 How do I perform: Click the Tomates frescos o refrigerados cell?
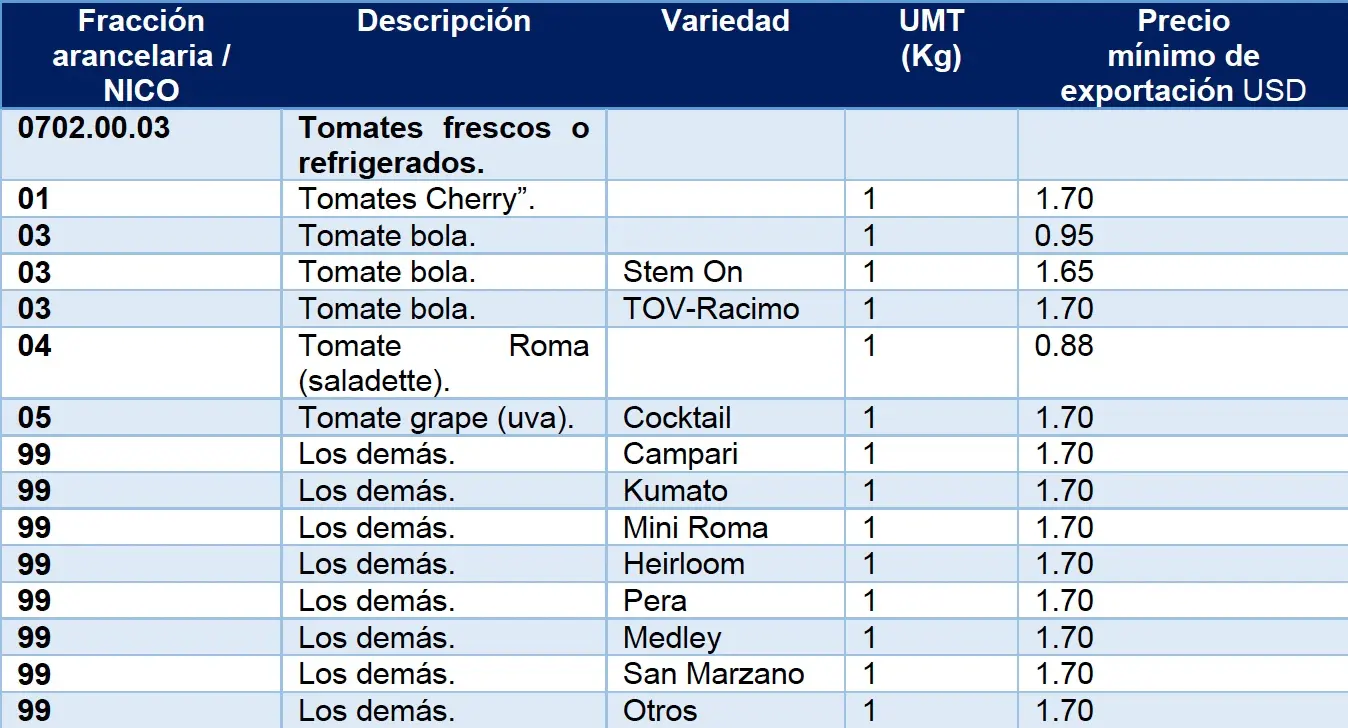pyautogui.click(x=444, y=145)
